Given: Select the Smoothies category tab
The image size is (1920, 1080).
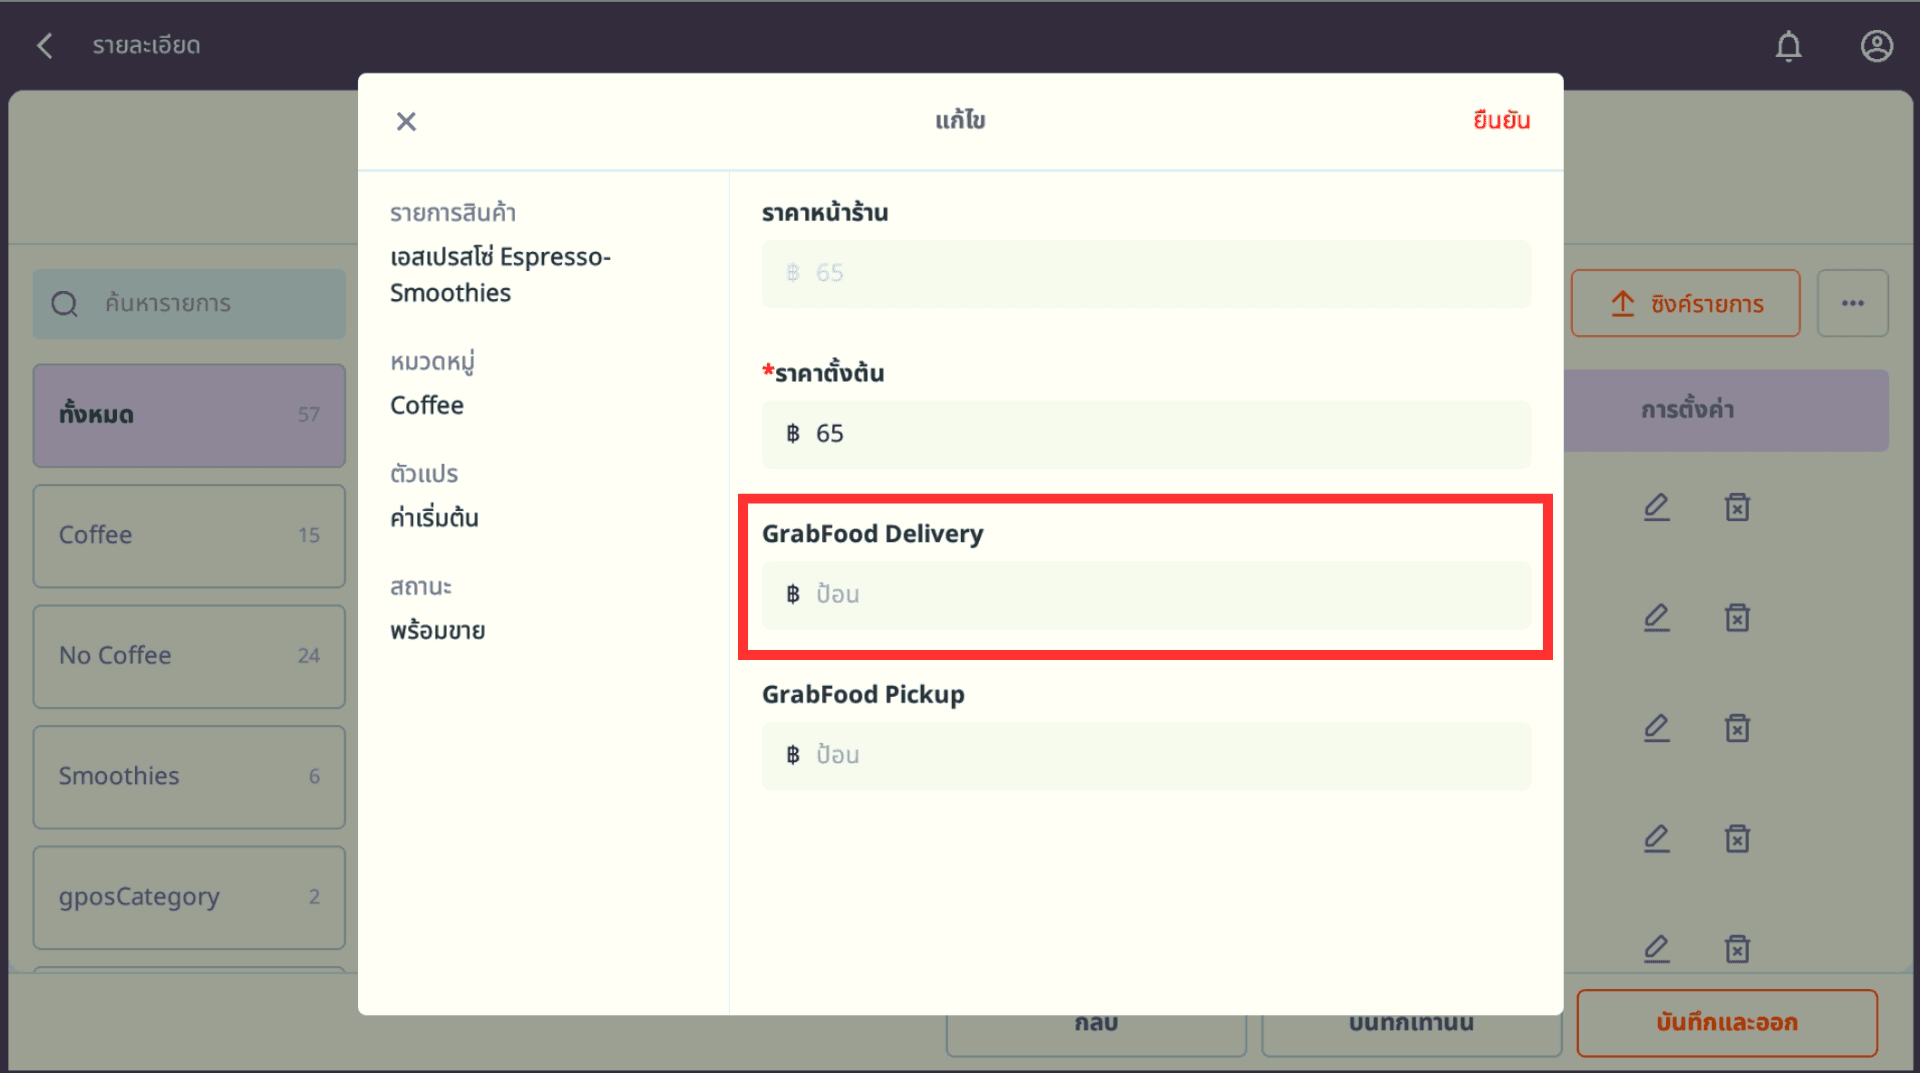Looking at the screenshot, I should pyautogui.click(x=189, y=776).
